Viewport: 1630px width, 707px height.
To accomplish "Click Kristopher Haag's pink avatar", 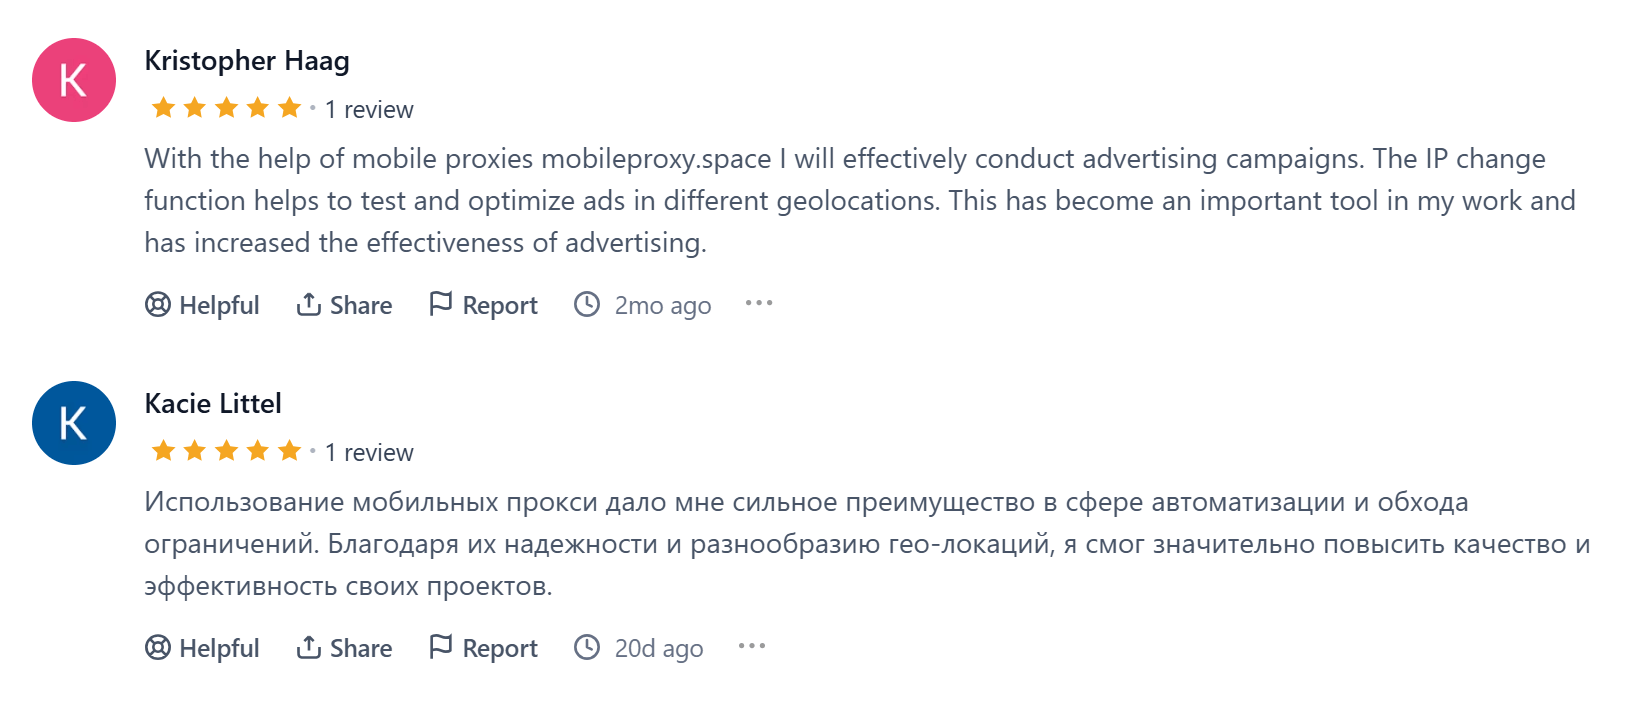I will 74,80.
